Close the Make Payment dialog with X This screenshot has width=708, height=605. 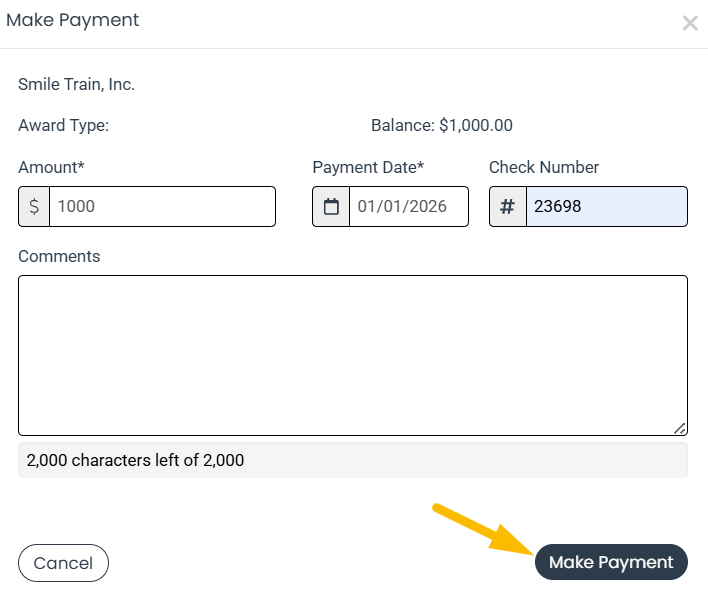690,23
